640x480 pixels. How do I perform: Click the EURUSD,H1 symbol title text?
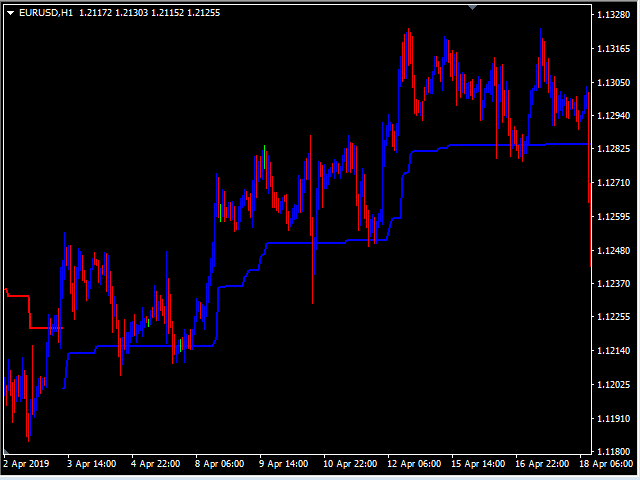coord(46,13)
